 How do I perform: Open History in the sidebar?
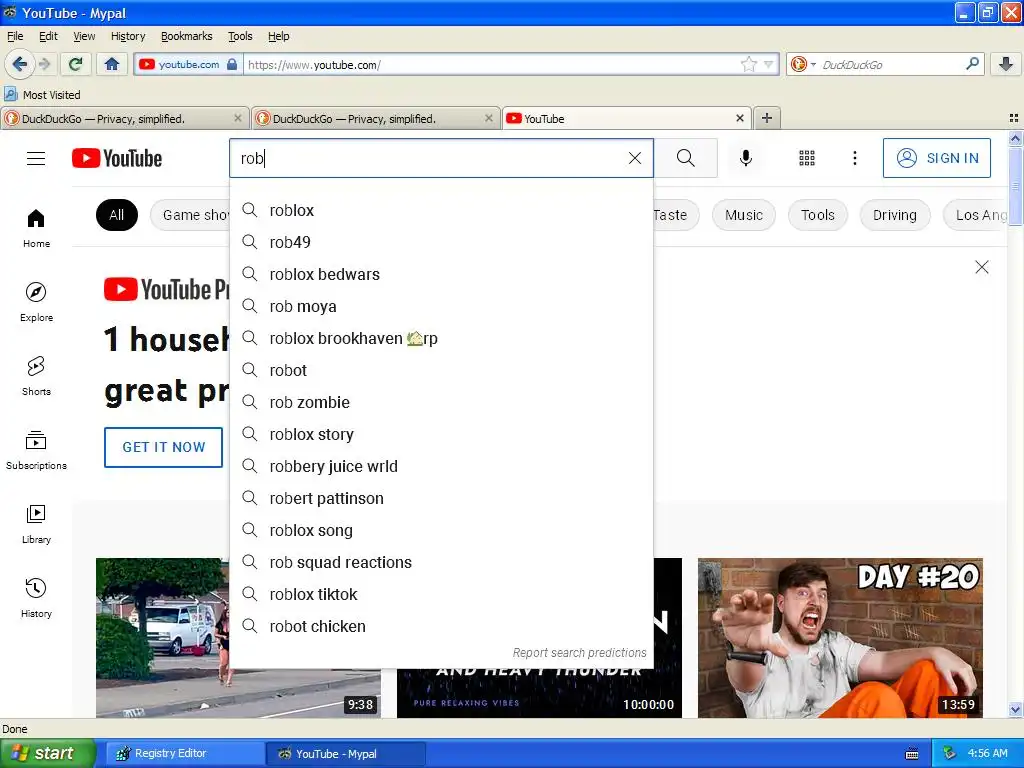coord(37,598)
